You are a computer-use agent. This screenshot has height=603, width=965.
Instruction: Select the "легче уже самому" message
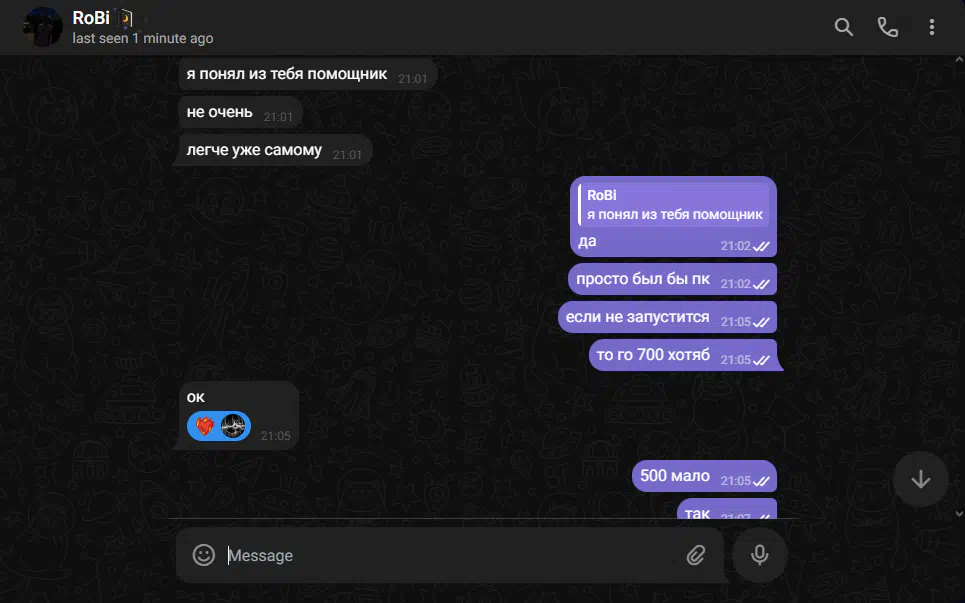click(x=274, y=151)
